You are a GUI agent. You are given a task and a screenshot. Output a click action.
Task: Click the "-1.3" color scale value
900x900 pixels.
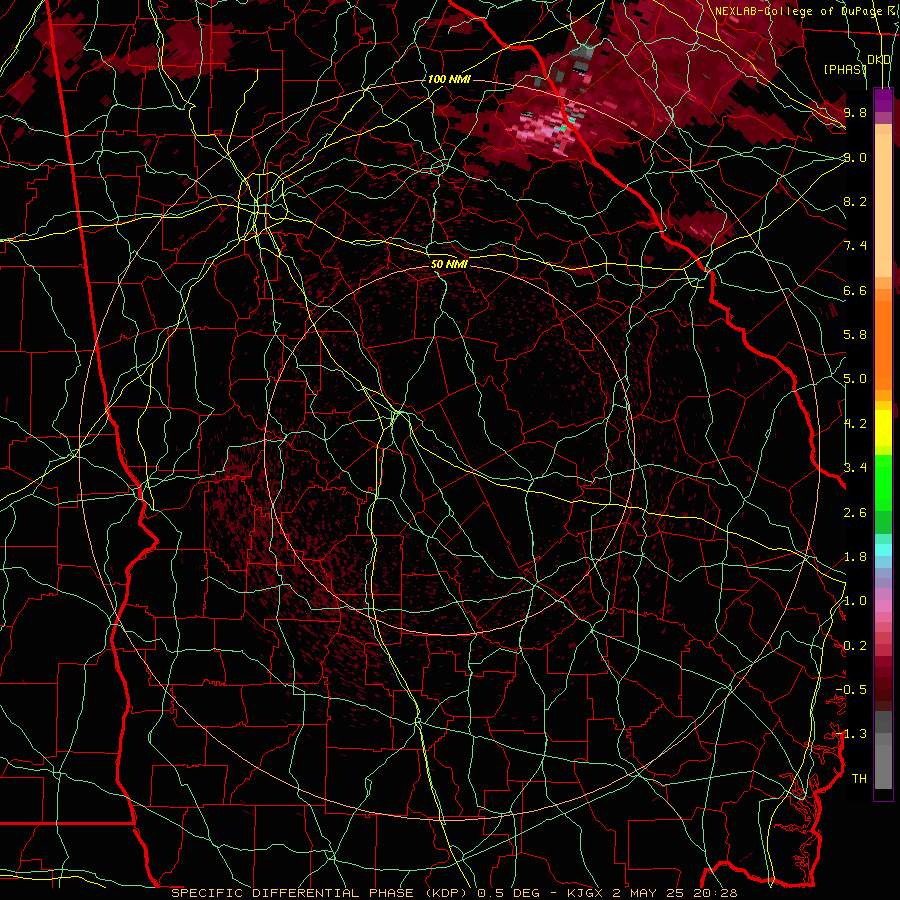pyautogui.click(x=851, y=734)
